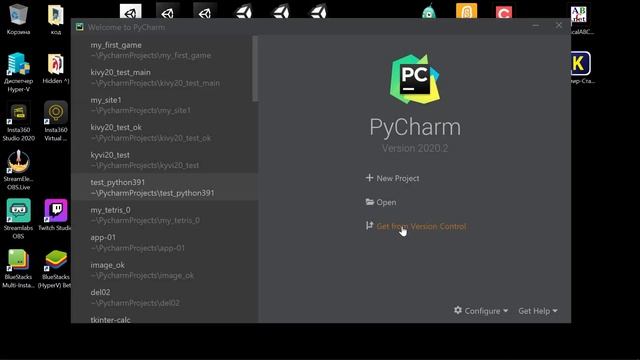Open recent project tkinter-calc
The width and height of the screenshot is (640, 360).
tap(164, 318)
